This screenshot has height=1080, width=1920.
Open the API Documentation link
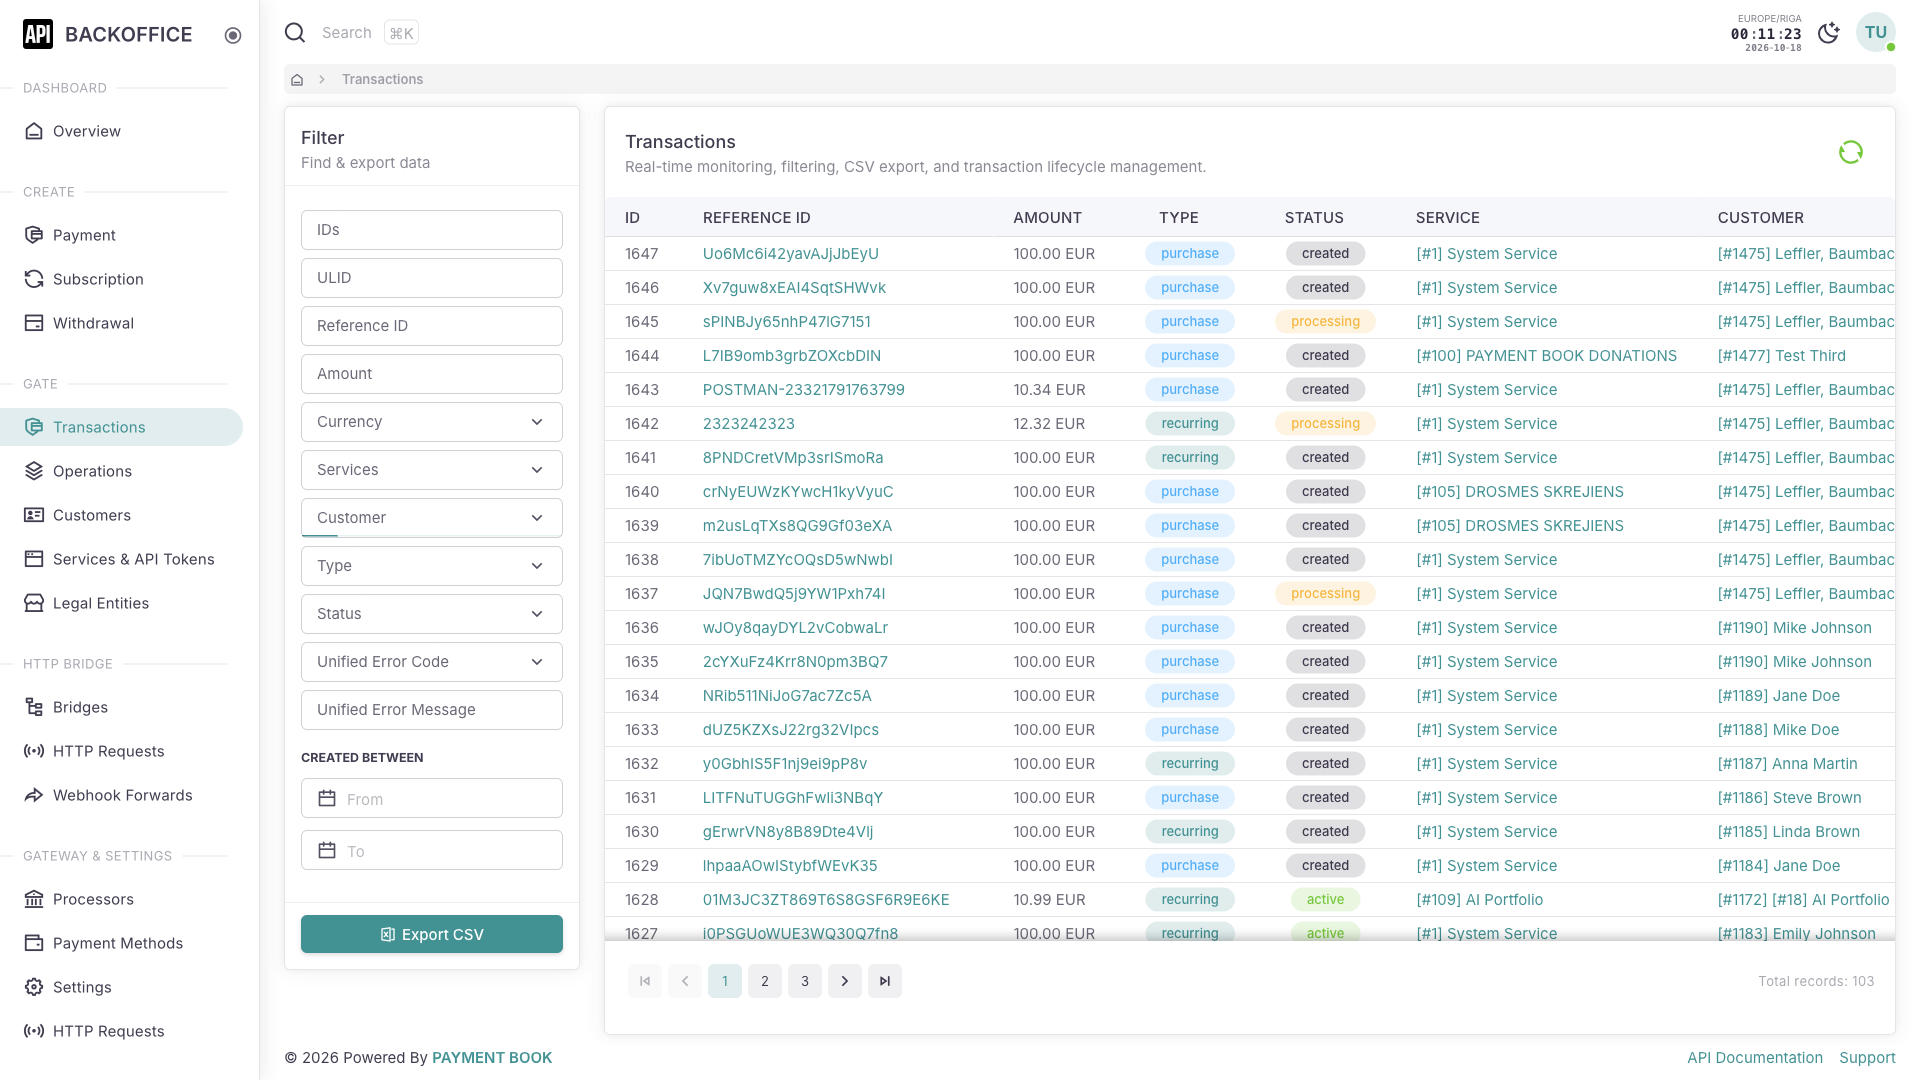[1755, 1058]
